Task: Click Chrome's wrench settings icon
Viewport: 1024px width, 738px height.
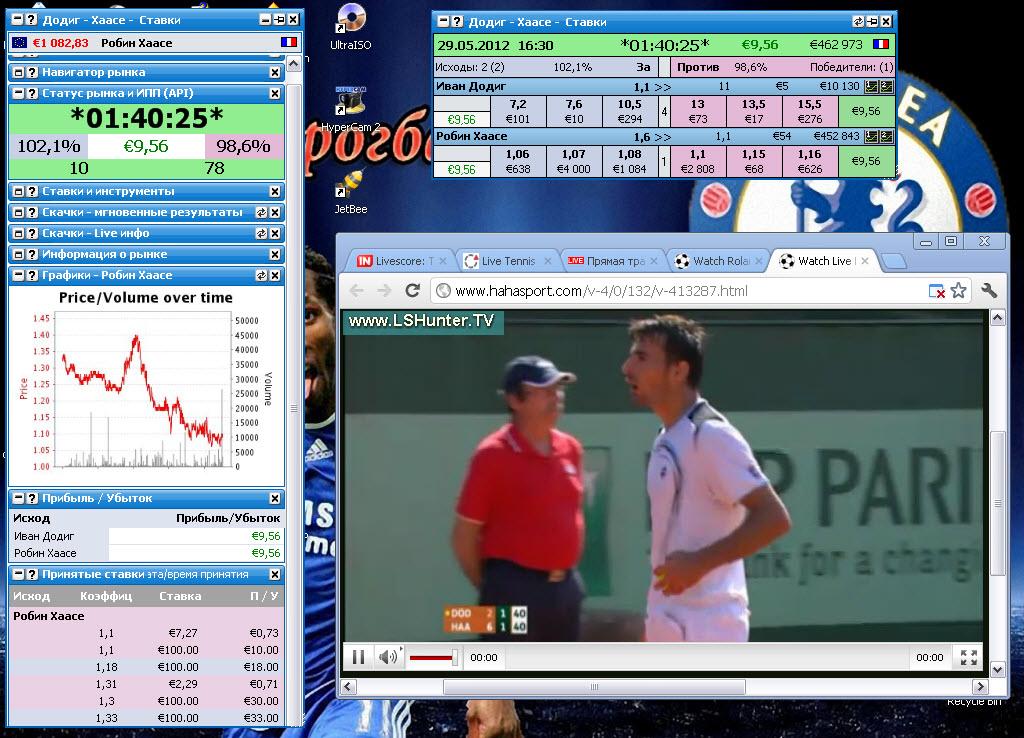Action: (989, 290)
